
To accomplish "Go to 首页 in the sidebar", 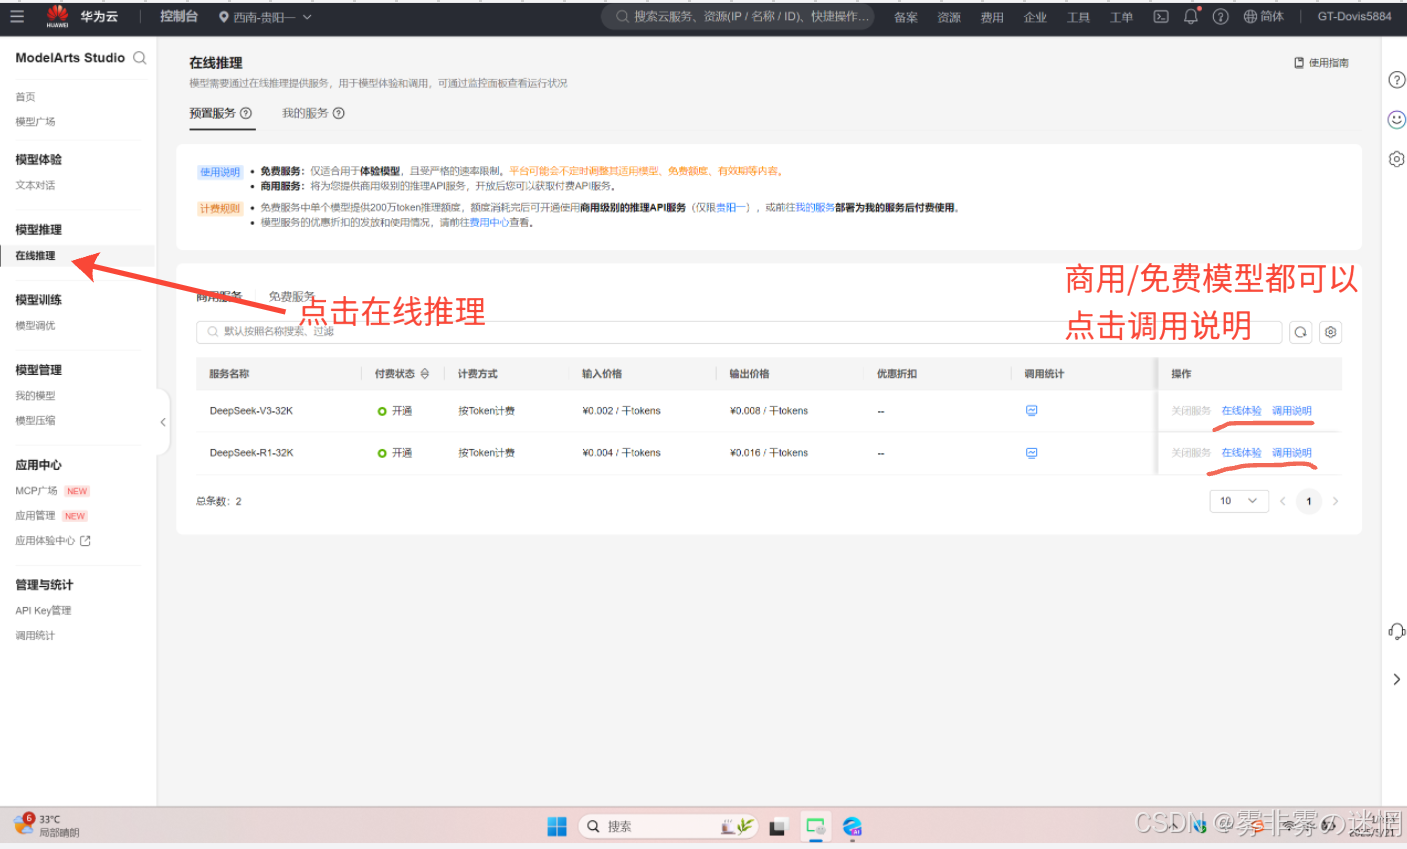I will click(x=25, y=97).
